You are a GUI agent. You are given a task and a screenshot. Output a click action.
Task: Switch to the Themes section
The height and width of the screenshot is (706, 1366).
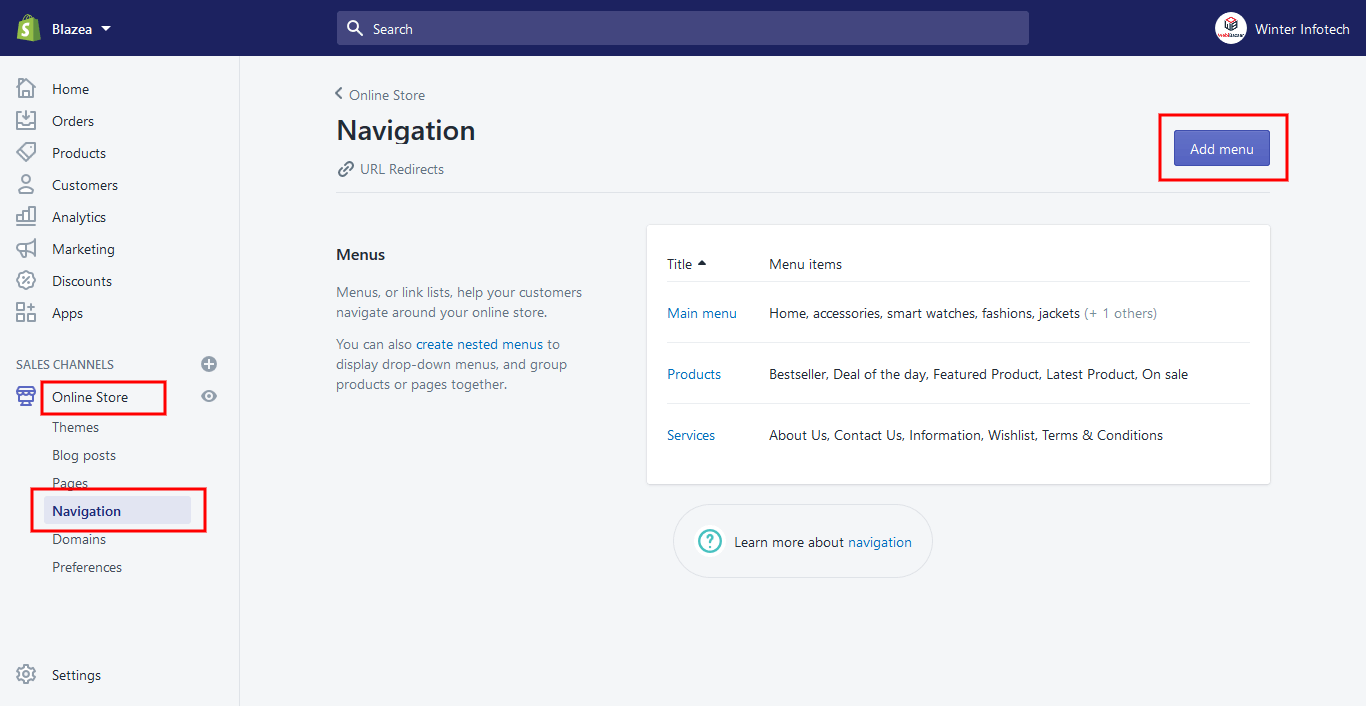coord(75,427)
